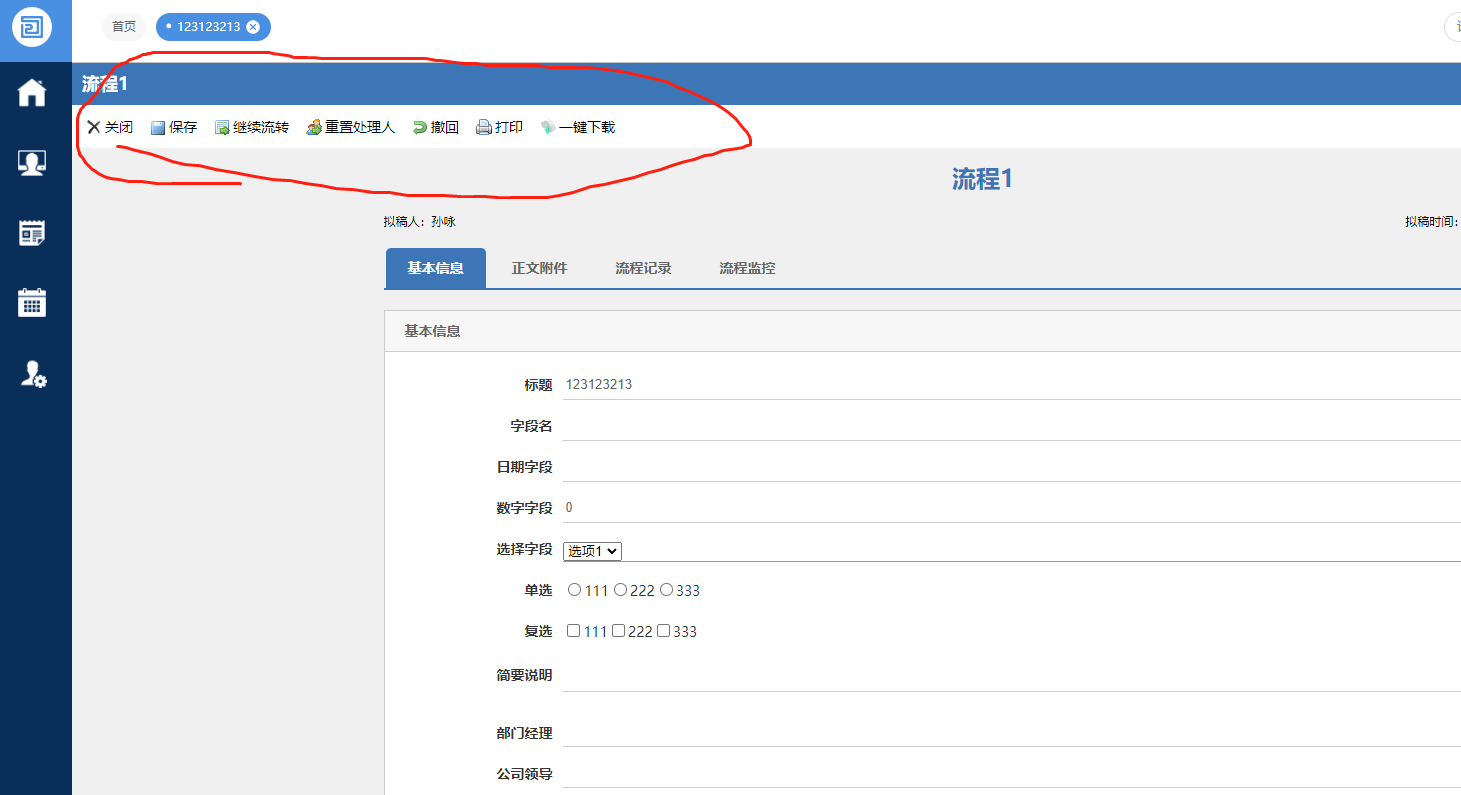
Task: Pick the 333 radio option under 单选
Action: point(666,590)
